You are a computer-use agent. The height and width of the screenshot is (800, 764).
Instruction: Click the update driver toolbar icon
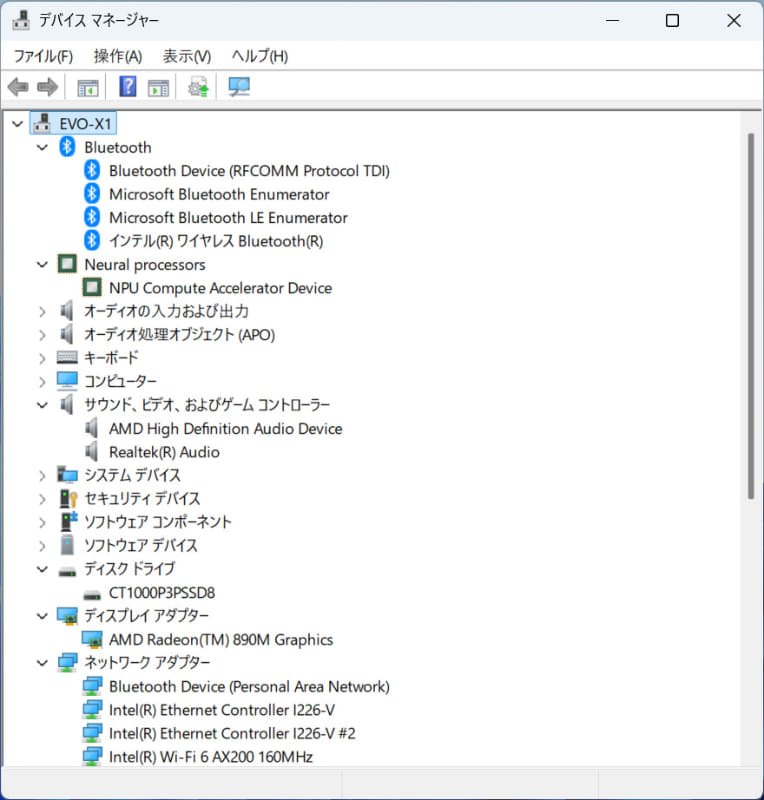click(x=198, y=87)
